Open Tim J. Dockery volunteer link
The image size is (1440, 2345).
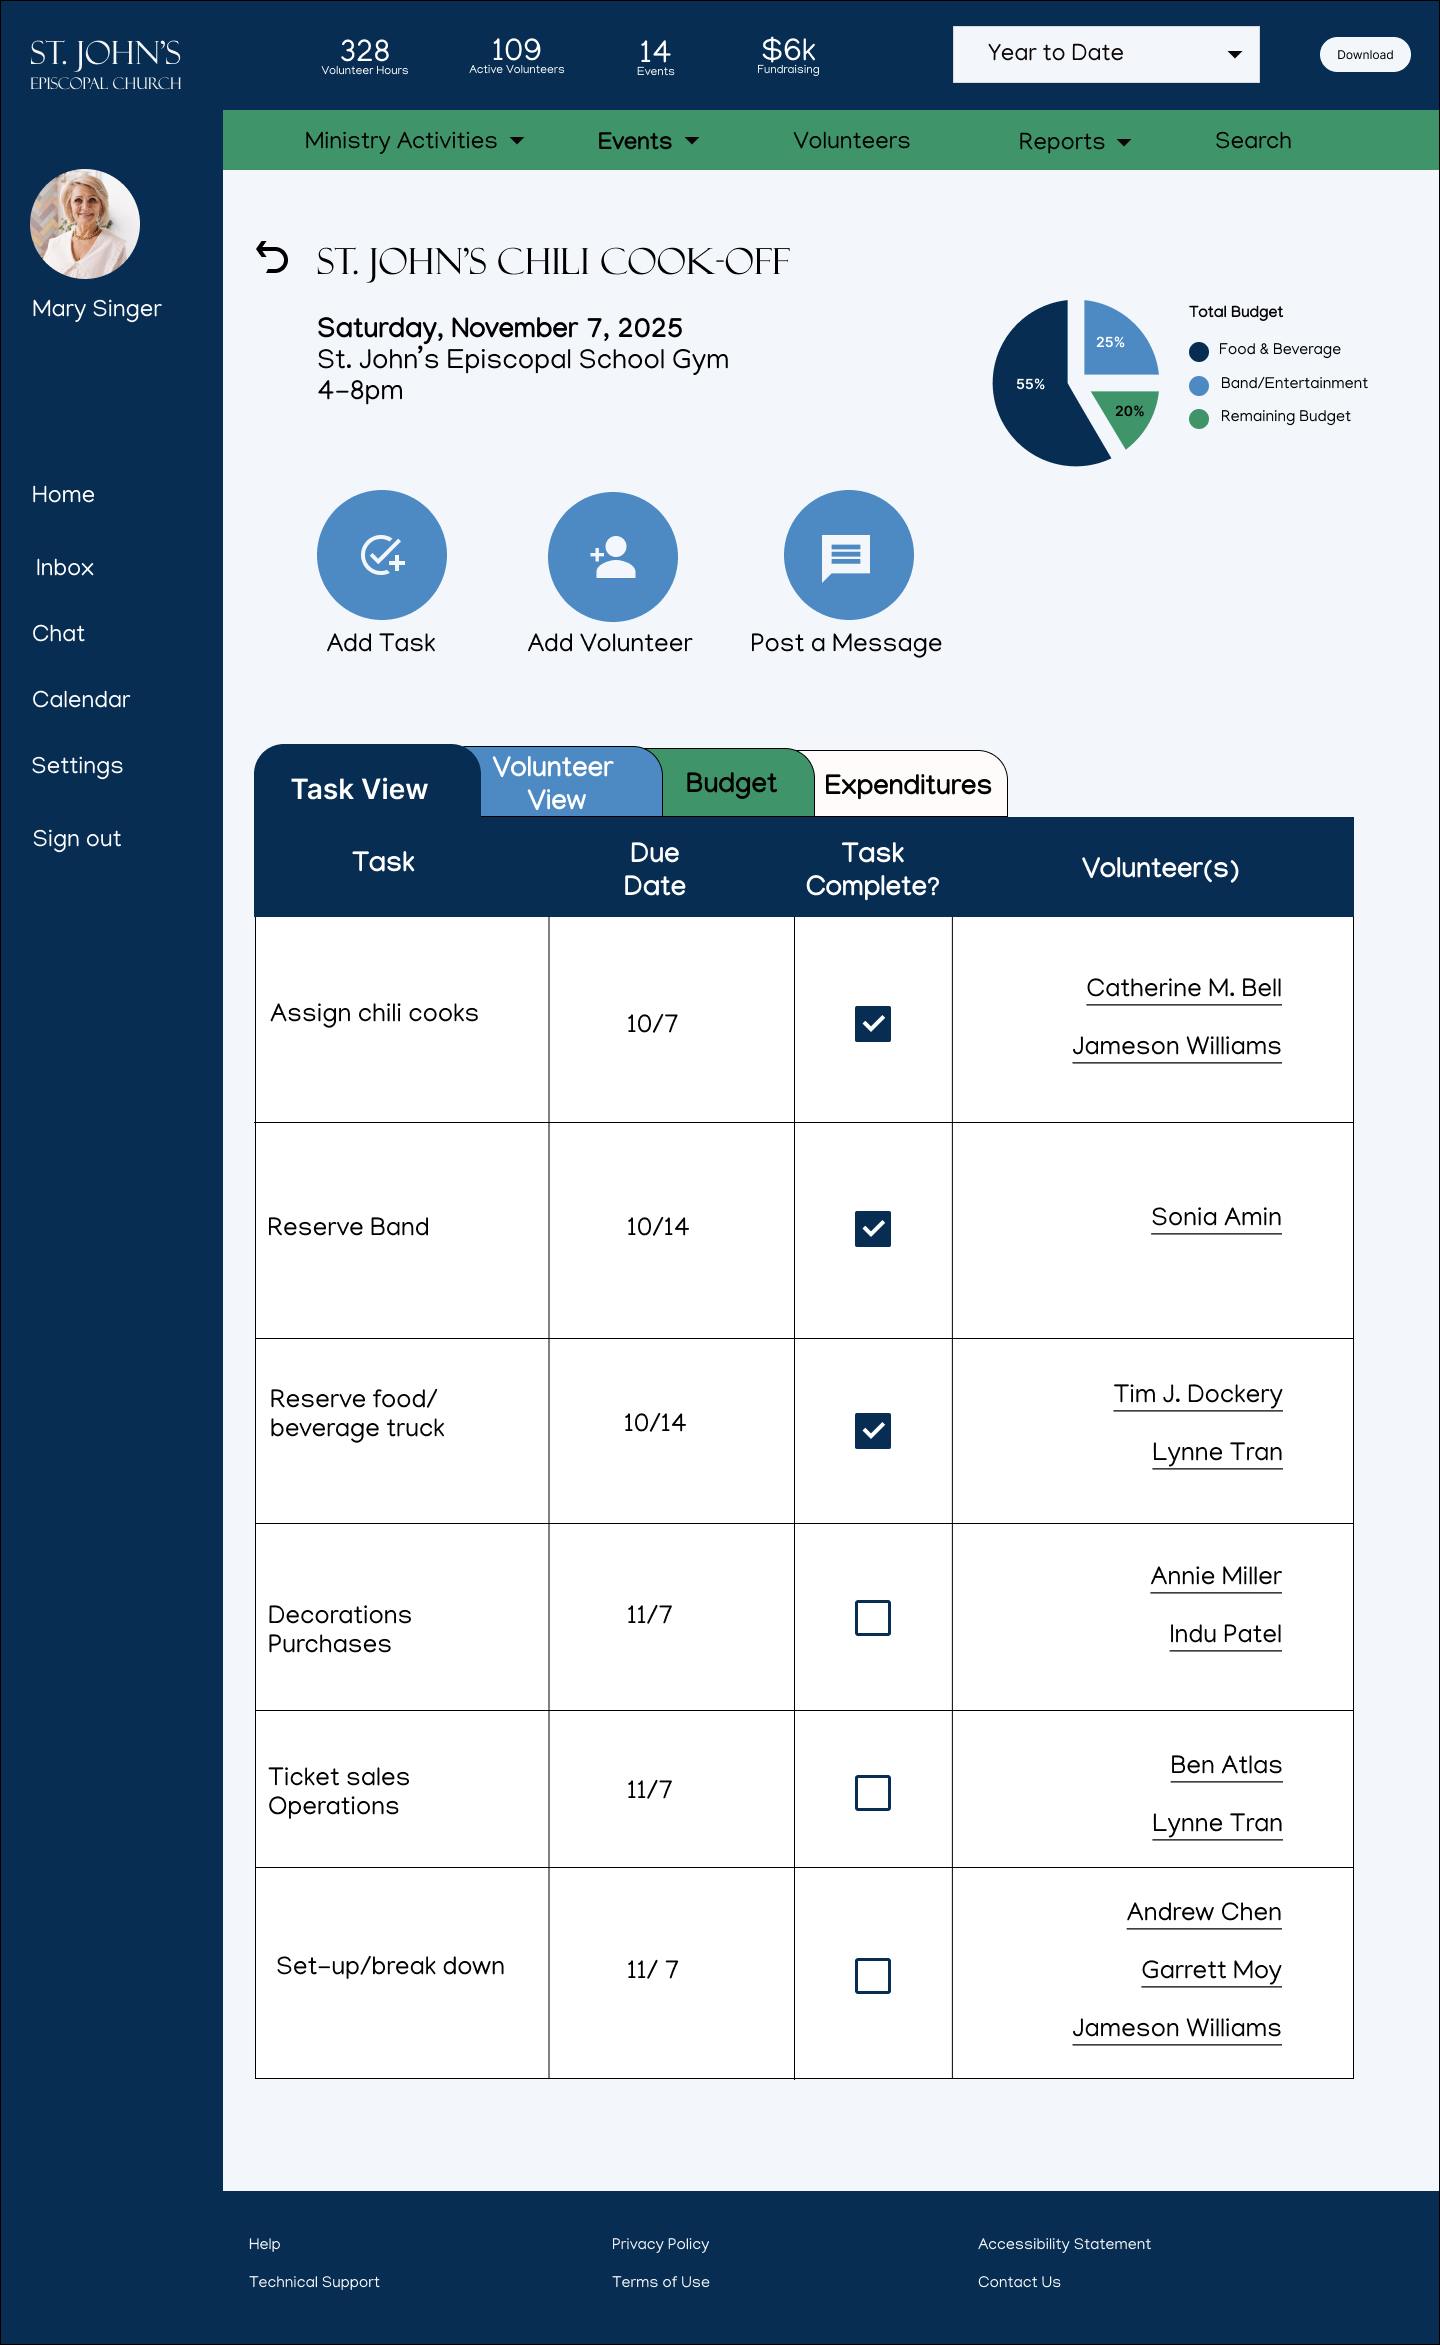pos(1198,1394)
